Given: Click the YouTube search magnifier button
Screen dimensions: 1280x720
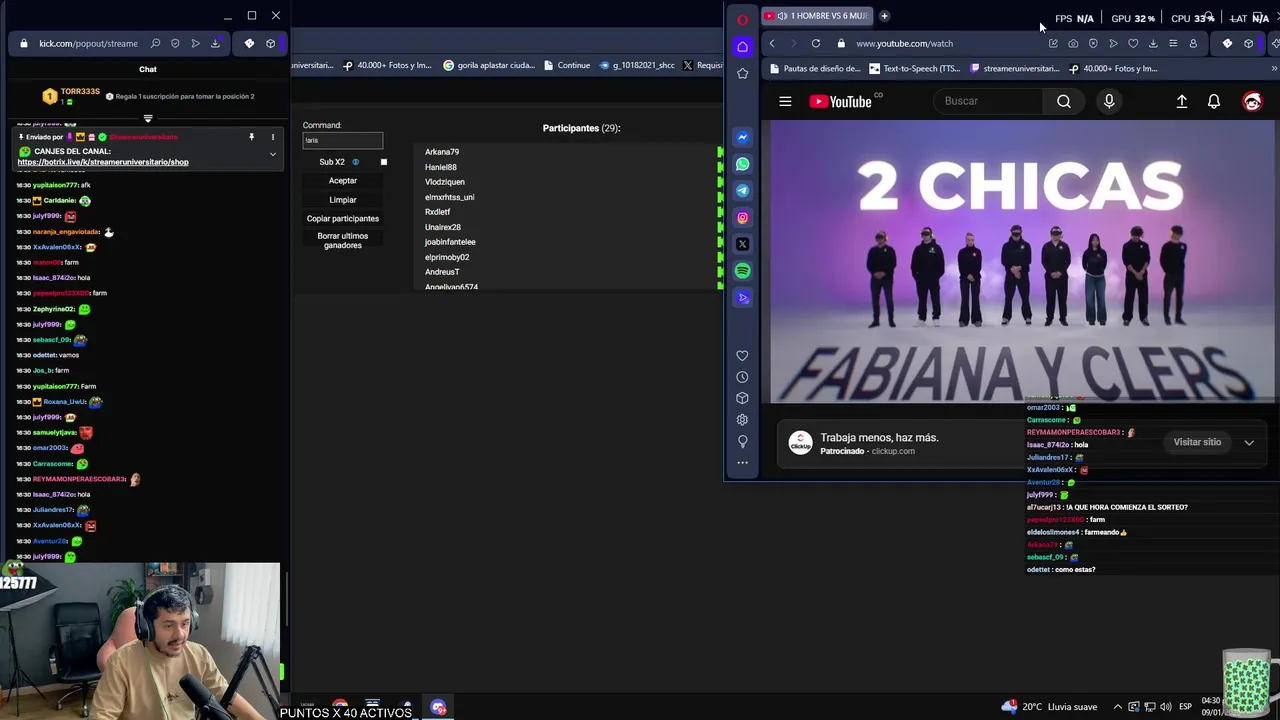Looking at the screenshot, I should [1064, 101].
